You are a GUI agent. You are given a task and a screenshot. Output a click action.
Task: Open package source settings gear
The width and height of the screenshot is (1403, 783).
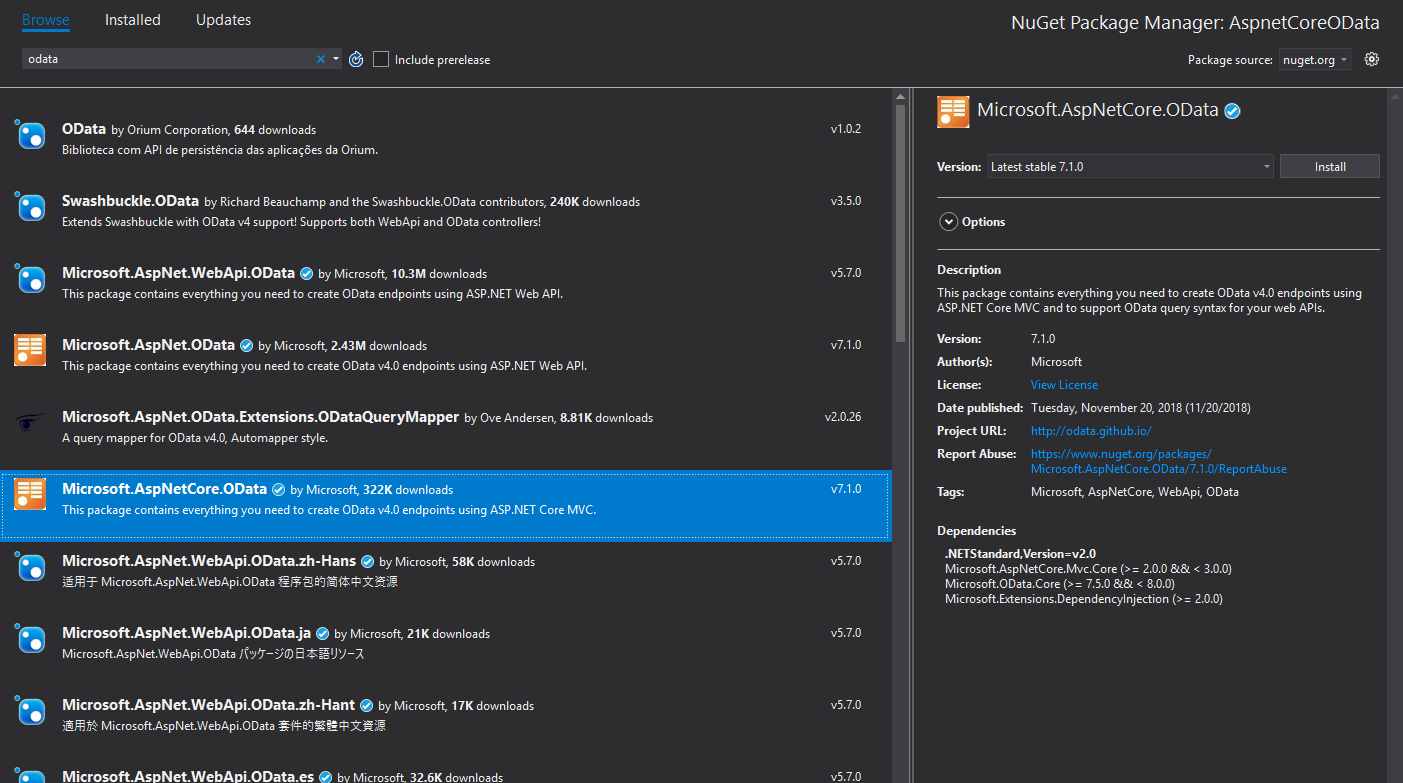click(1372, 59)
